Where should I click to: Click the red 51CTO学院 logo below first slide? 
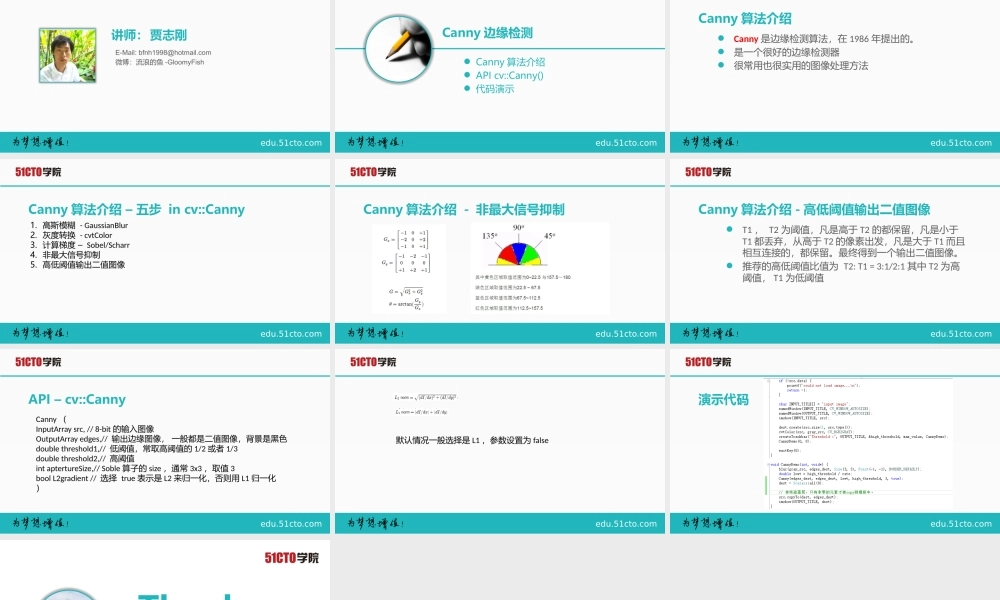pos(40,170)
